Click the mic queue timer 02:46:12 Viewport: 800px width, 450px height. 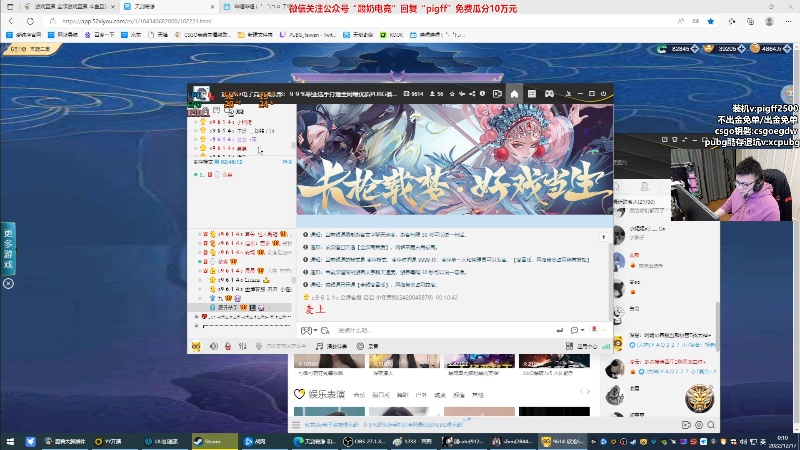coord(232,162)
